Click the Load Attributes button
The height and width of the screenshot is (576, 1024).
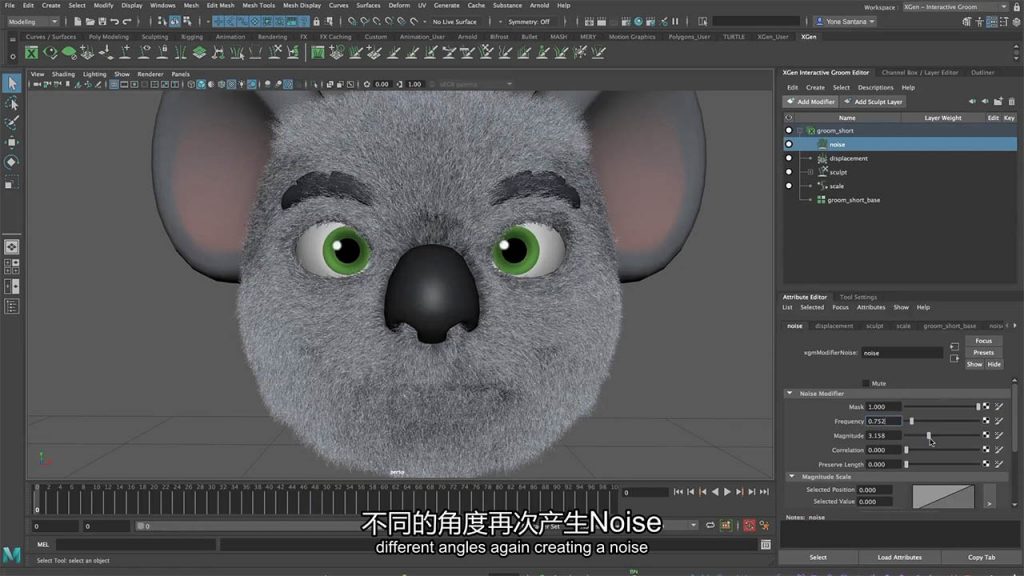[899, 558]
